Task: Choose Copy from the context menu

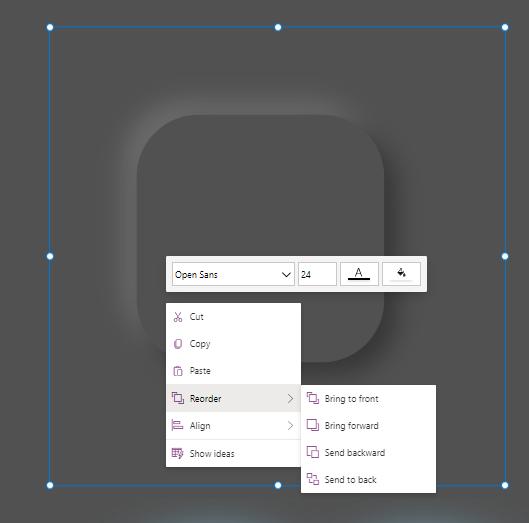Action: click(x=233, y=344)
